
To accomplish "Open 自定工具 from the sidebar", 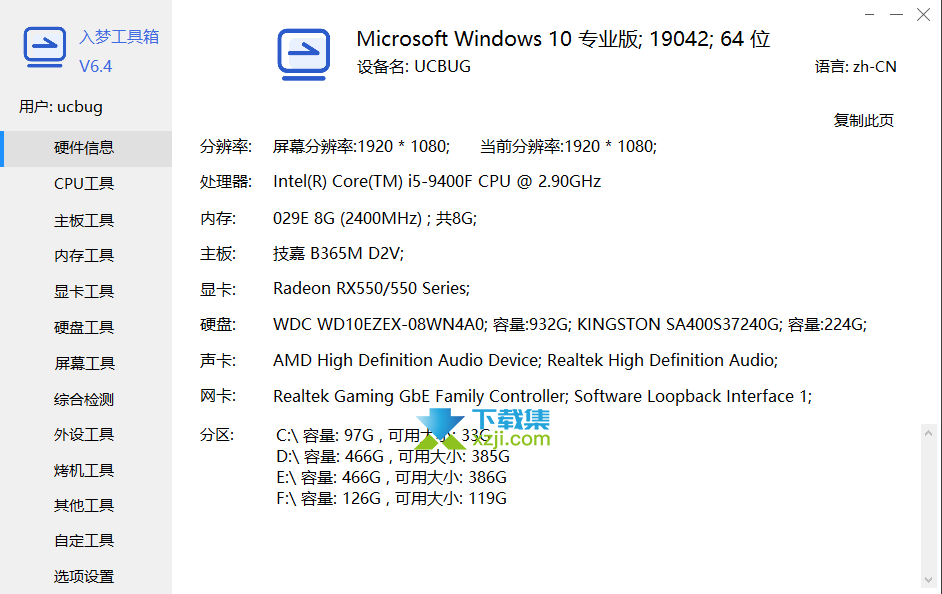I will point(86,541).
